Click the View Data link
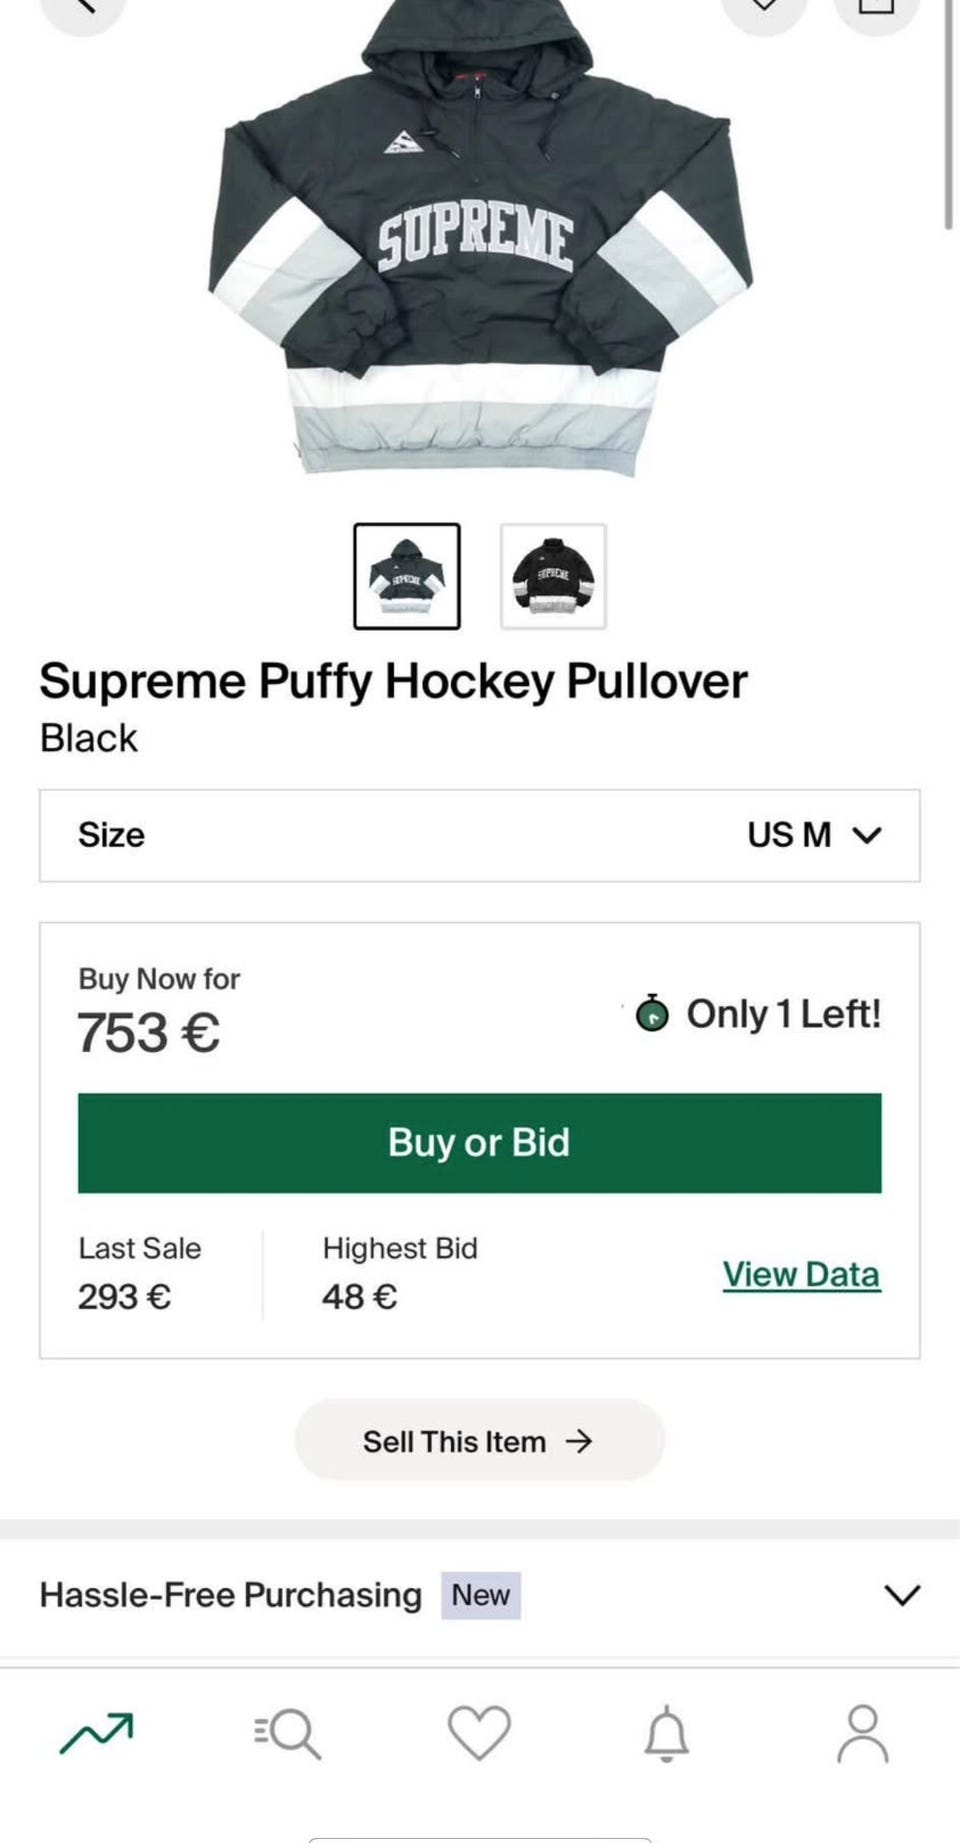 tap(801, 1275)
